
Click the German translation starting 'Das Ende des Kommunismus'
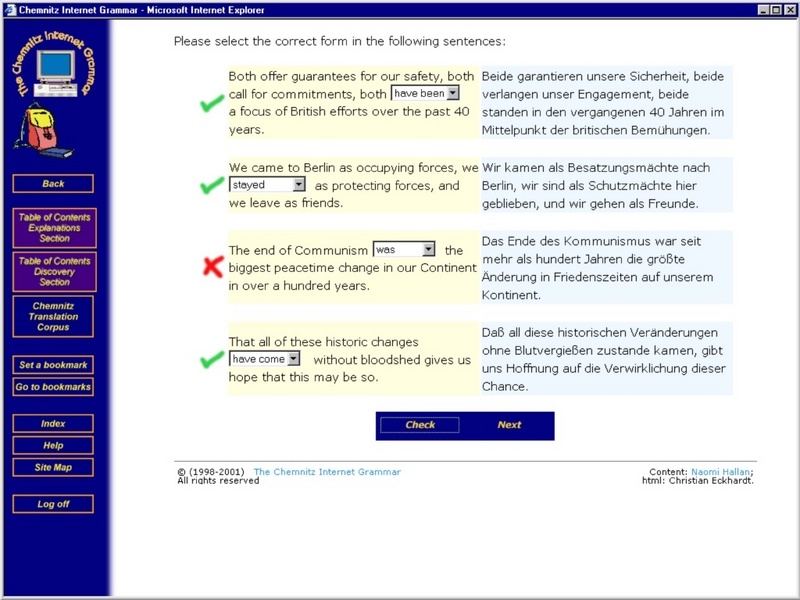coord(606,267)
